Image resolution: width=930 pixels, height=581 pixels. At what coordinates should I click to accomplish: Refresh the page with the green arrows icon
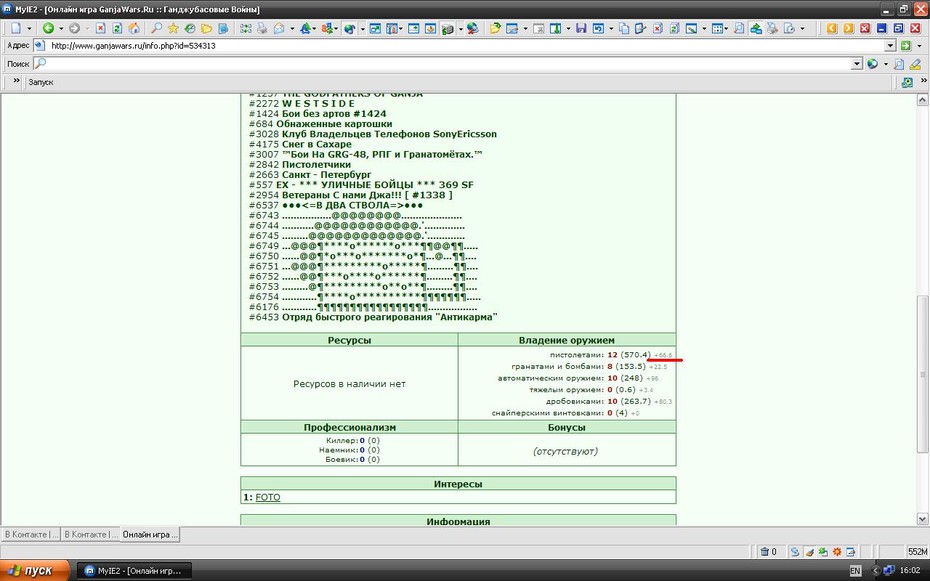[x=117, y=28]
